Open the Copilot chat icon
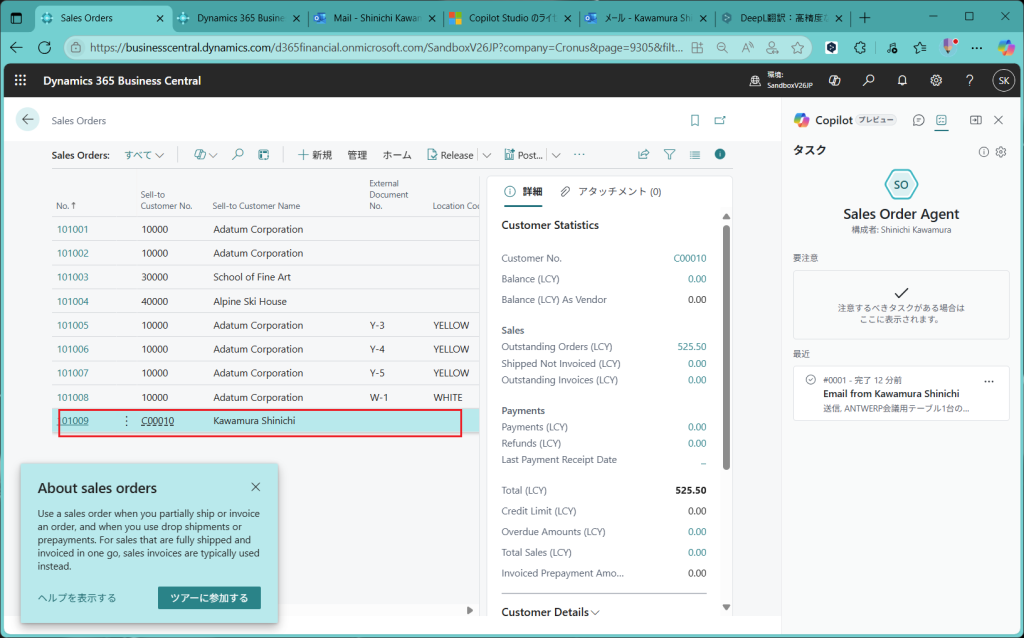Screen dimensions: 1024x638 click(x=919, y=120)
